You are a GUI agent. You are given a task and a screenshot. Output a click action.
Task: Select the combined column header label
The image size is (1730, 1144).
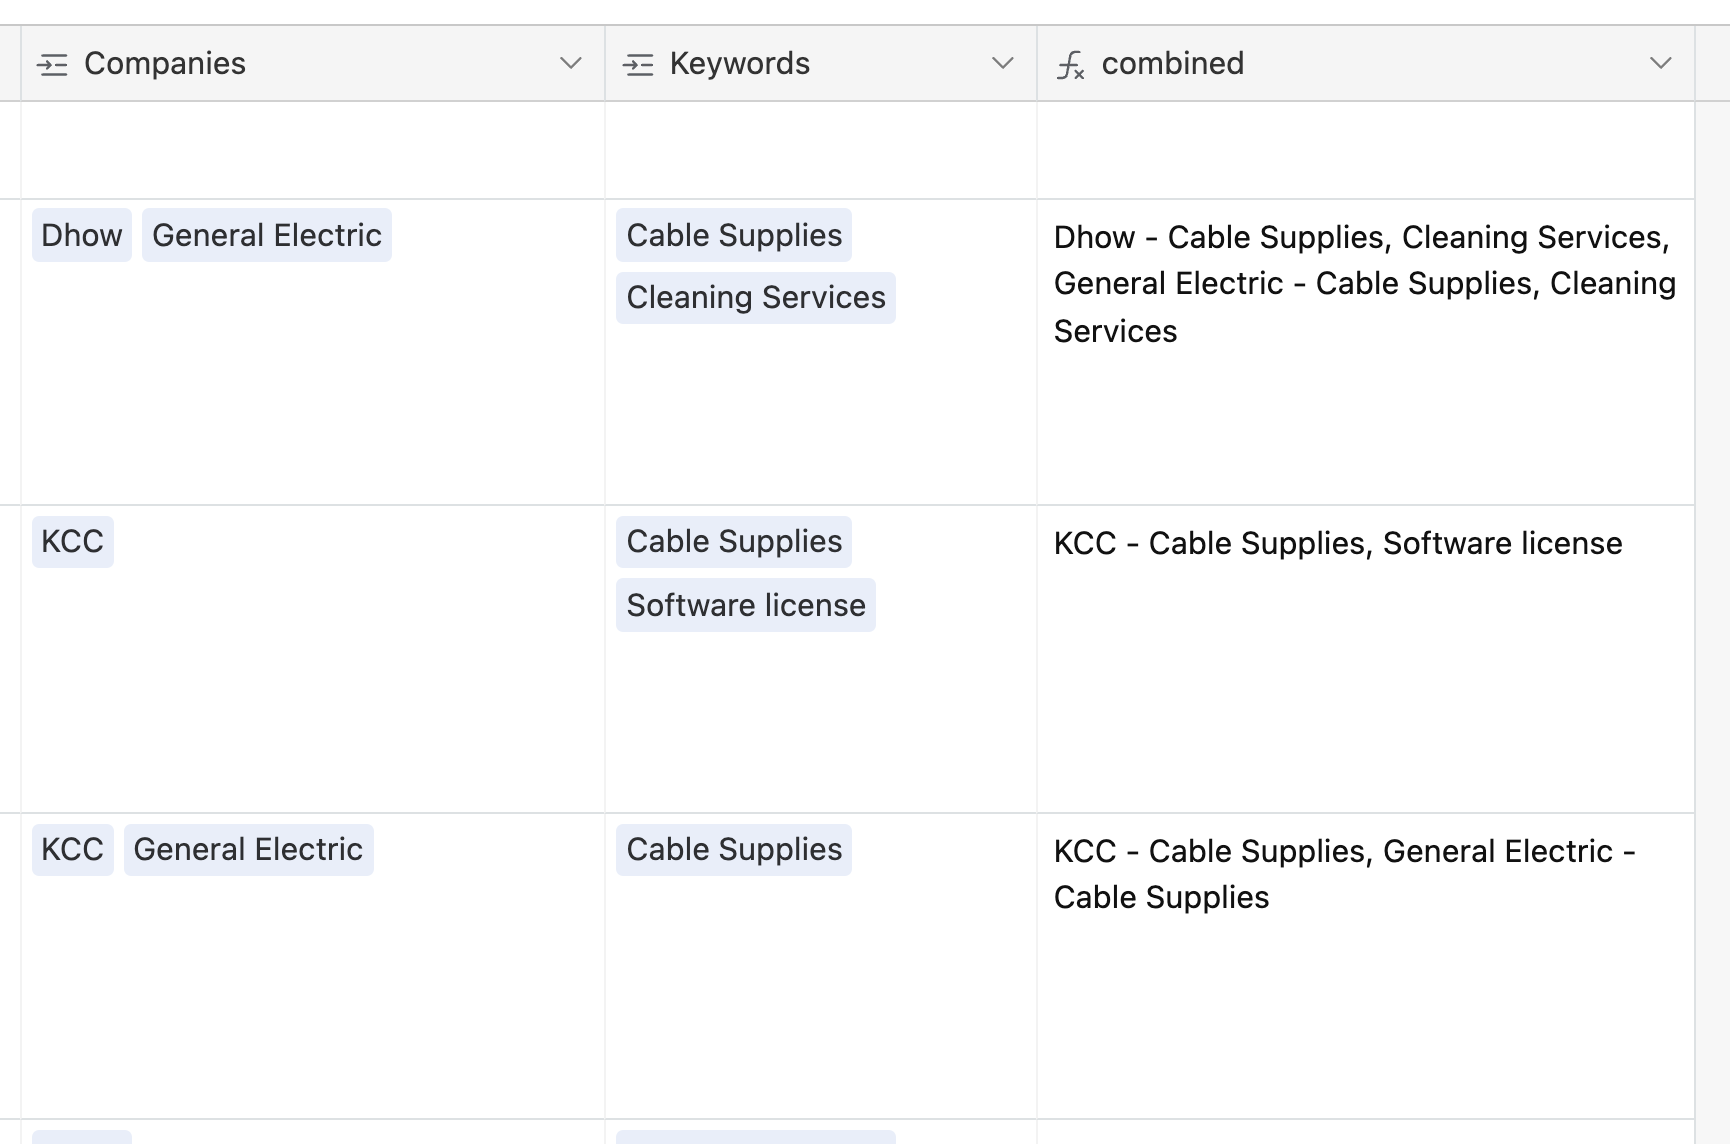point(1173,63)
